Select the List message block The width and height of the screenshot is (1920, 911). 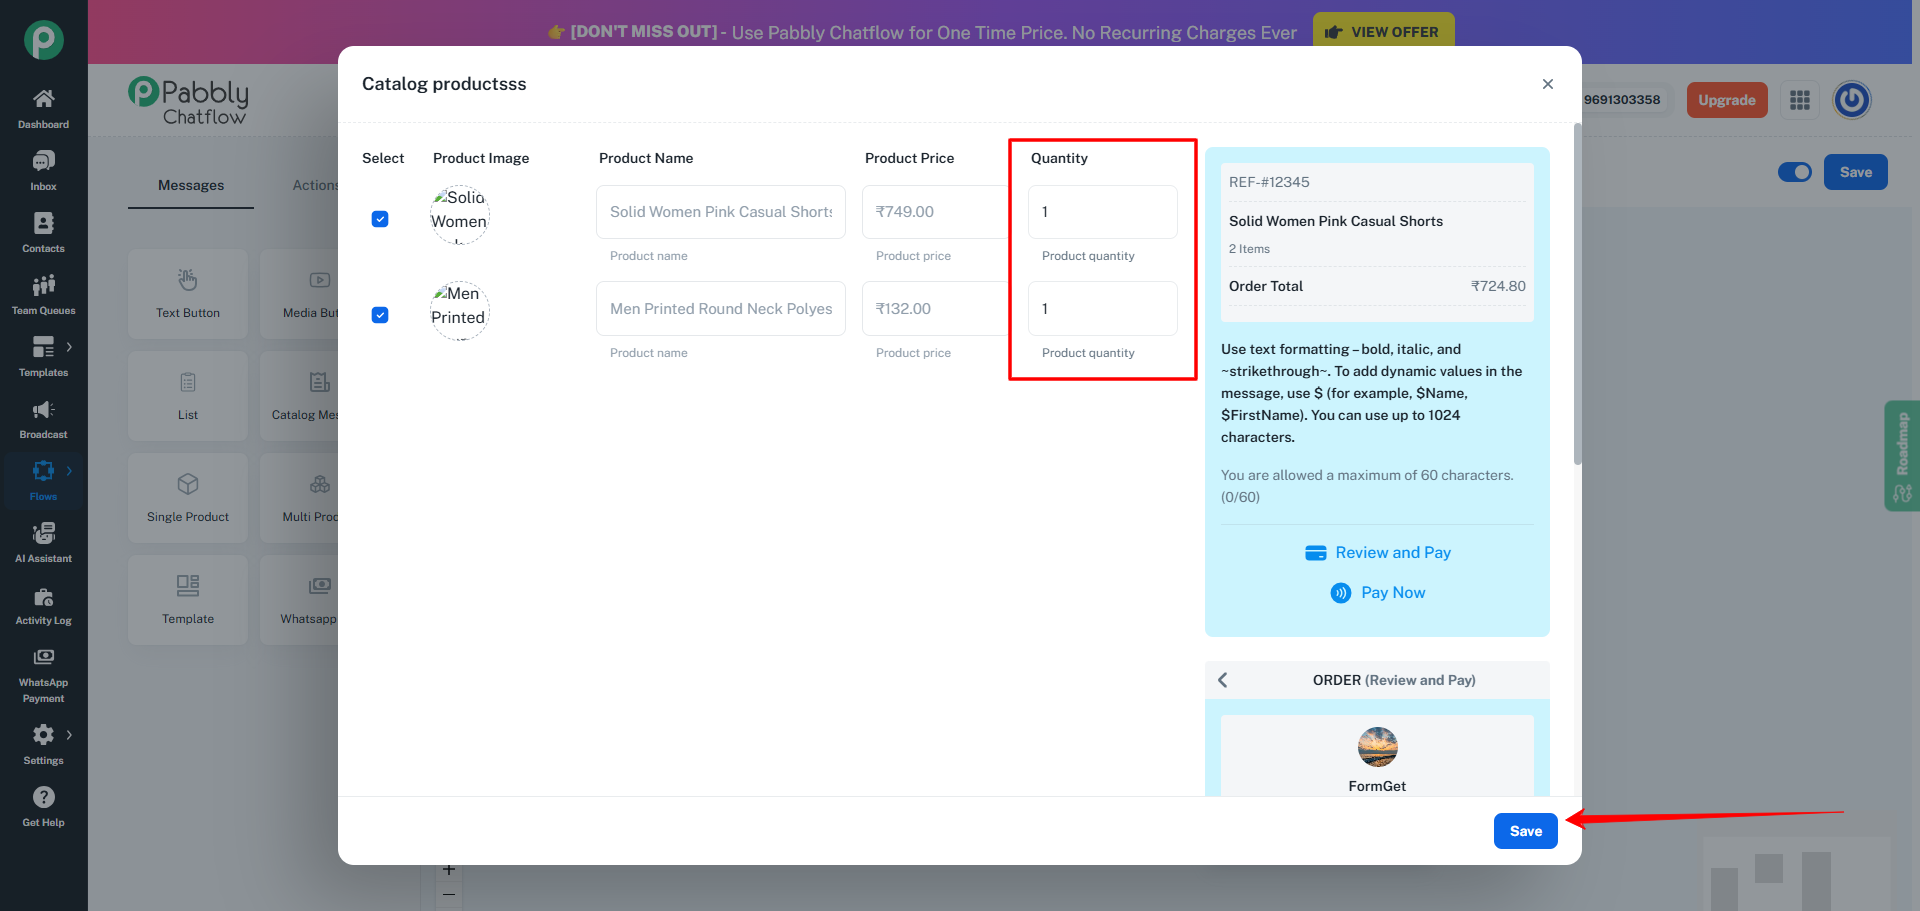coord(188,396)
